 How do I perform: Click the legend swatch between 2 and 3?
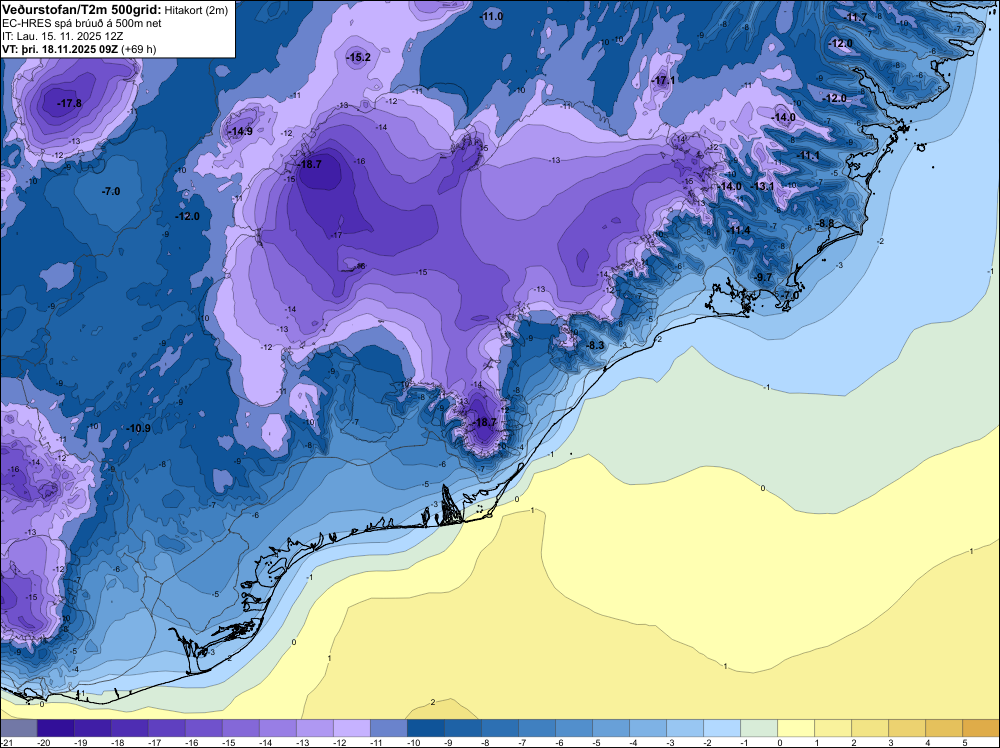pos(869,728)
